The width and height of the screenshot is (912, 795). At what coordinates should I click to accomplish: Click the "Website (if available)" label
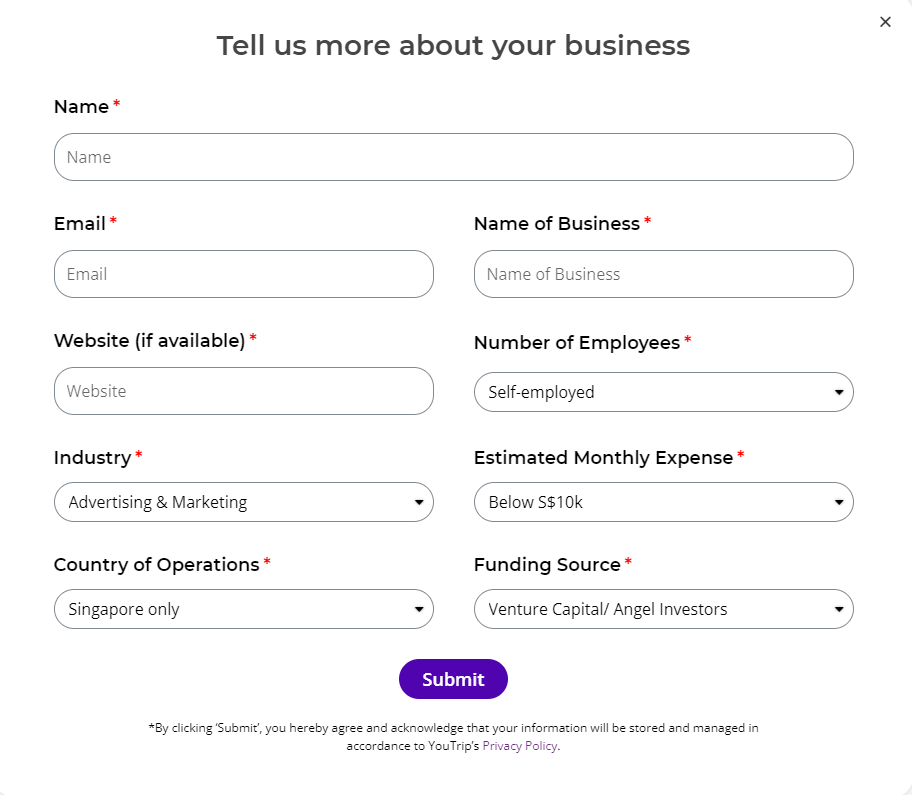coord(150,340)
